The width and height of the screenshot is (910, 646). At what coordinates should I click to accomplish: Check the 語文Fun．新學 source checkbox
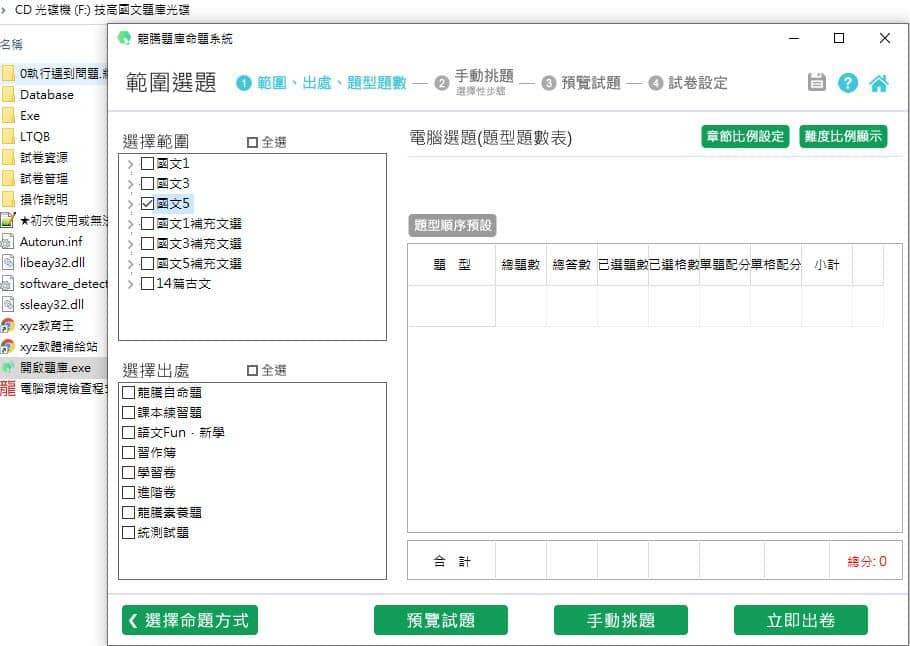129,432
